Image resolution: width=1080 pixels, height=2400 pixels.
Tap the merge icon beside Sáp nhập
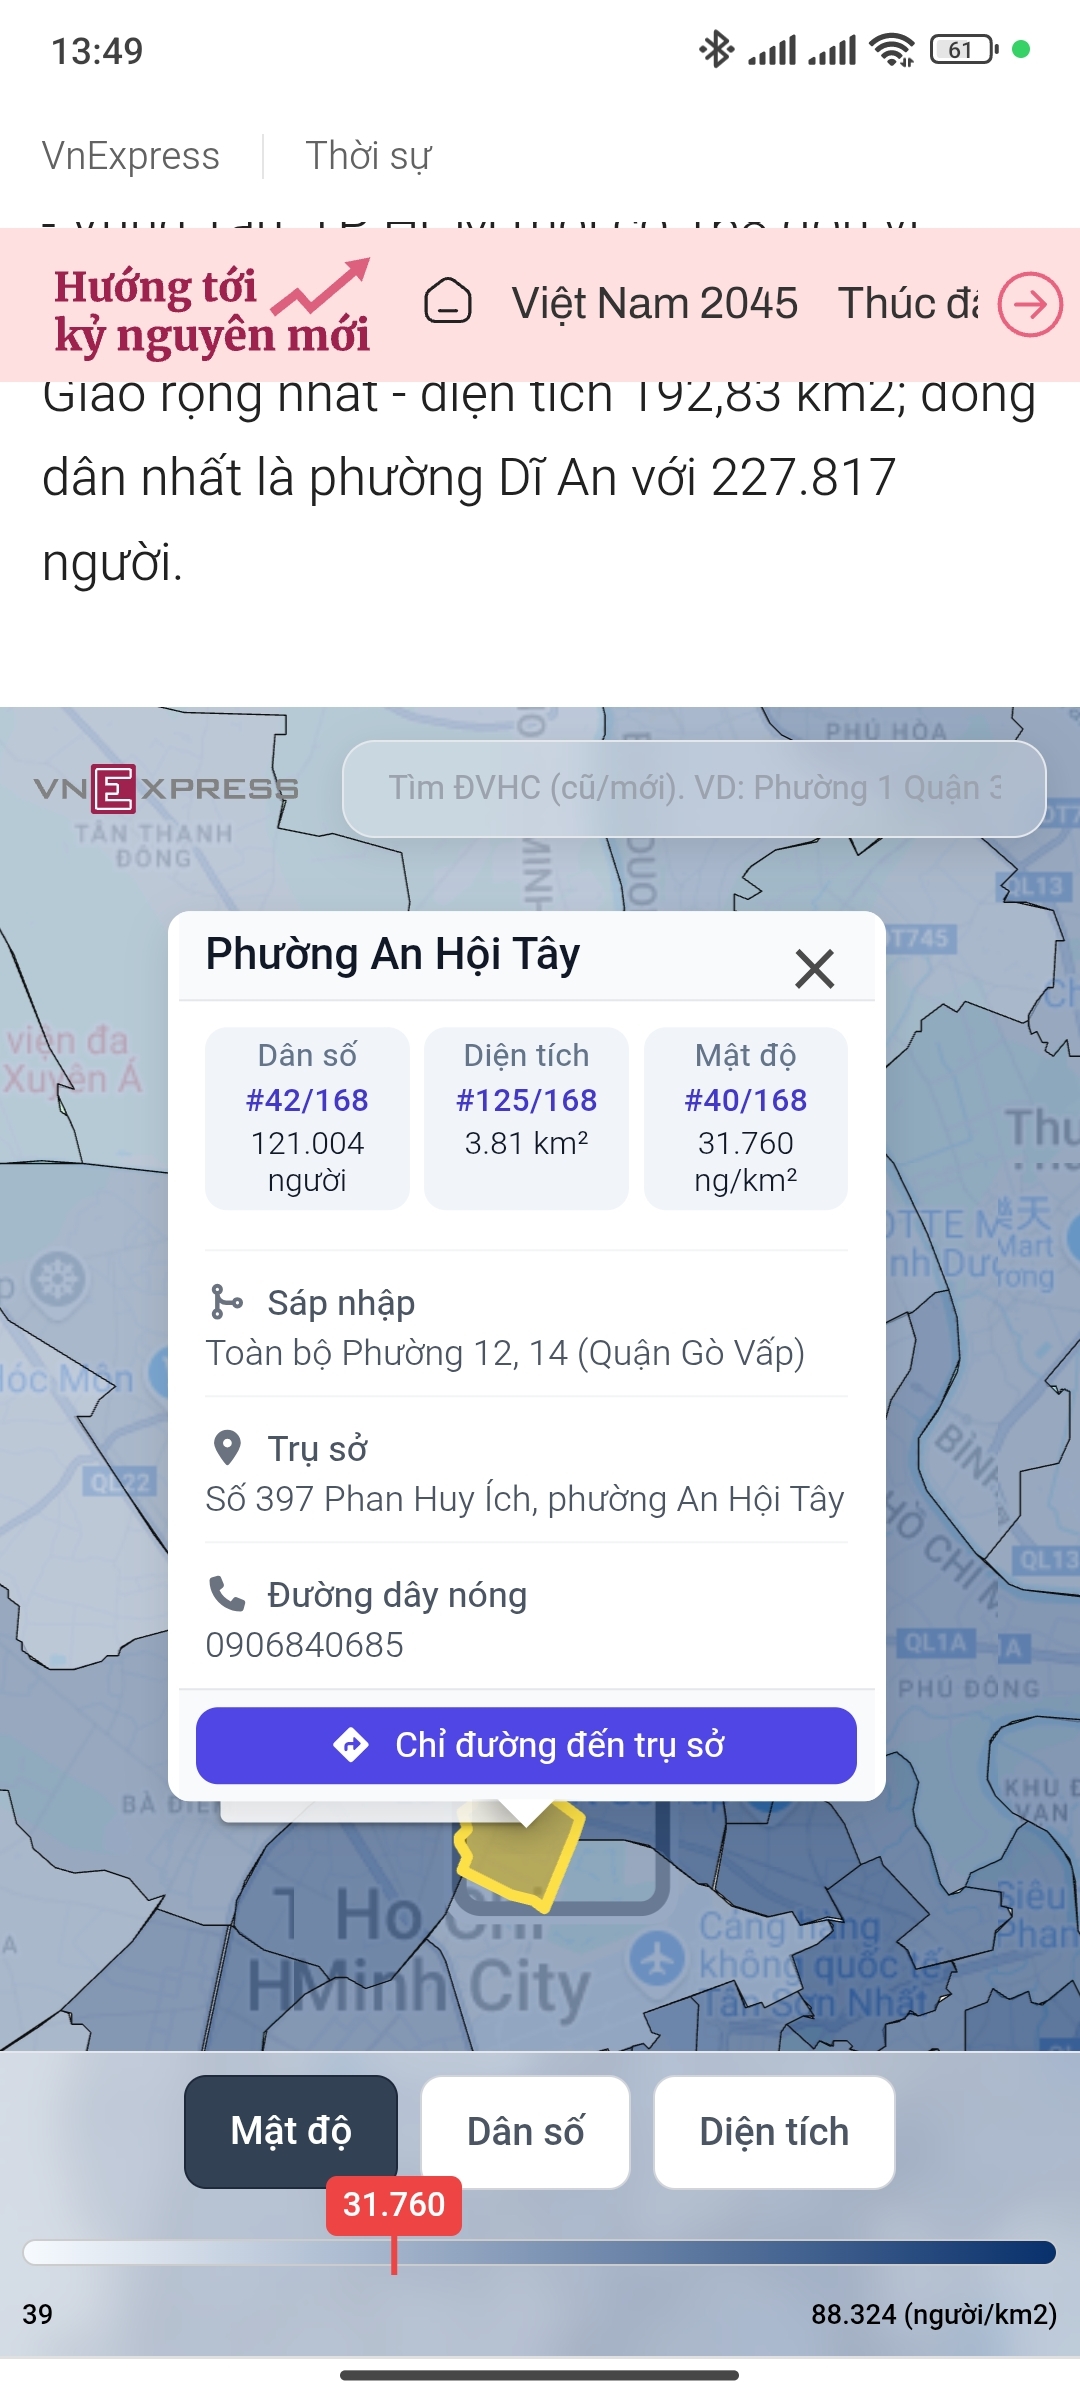(226, 1302)
